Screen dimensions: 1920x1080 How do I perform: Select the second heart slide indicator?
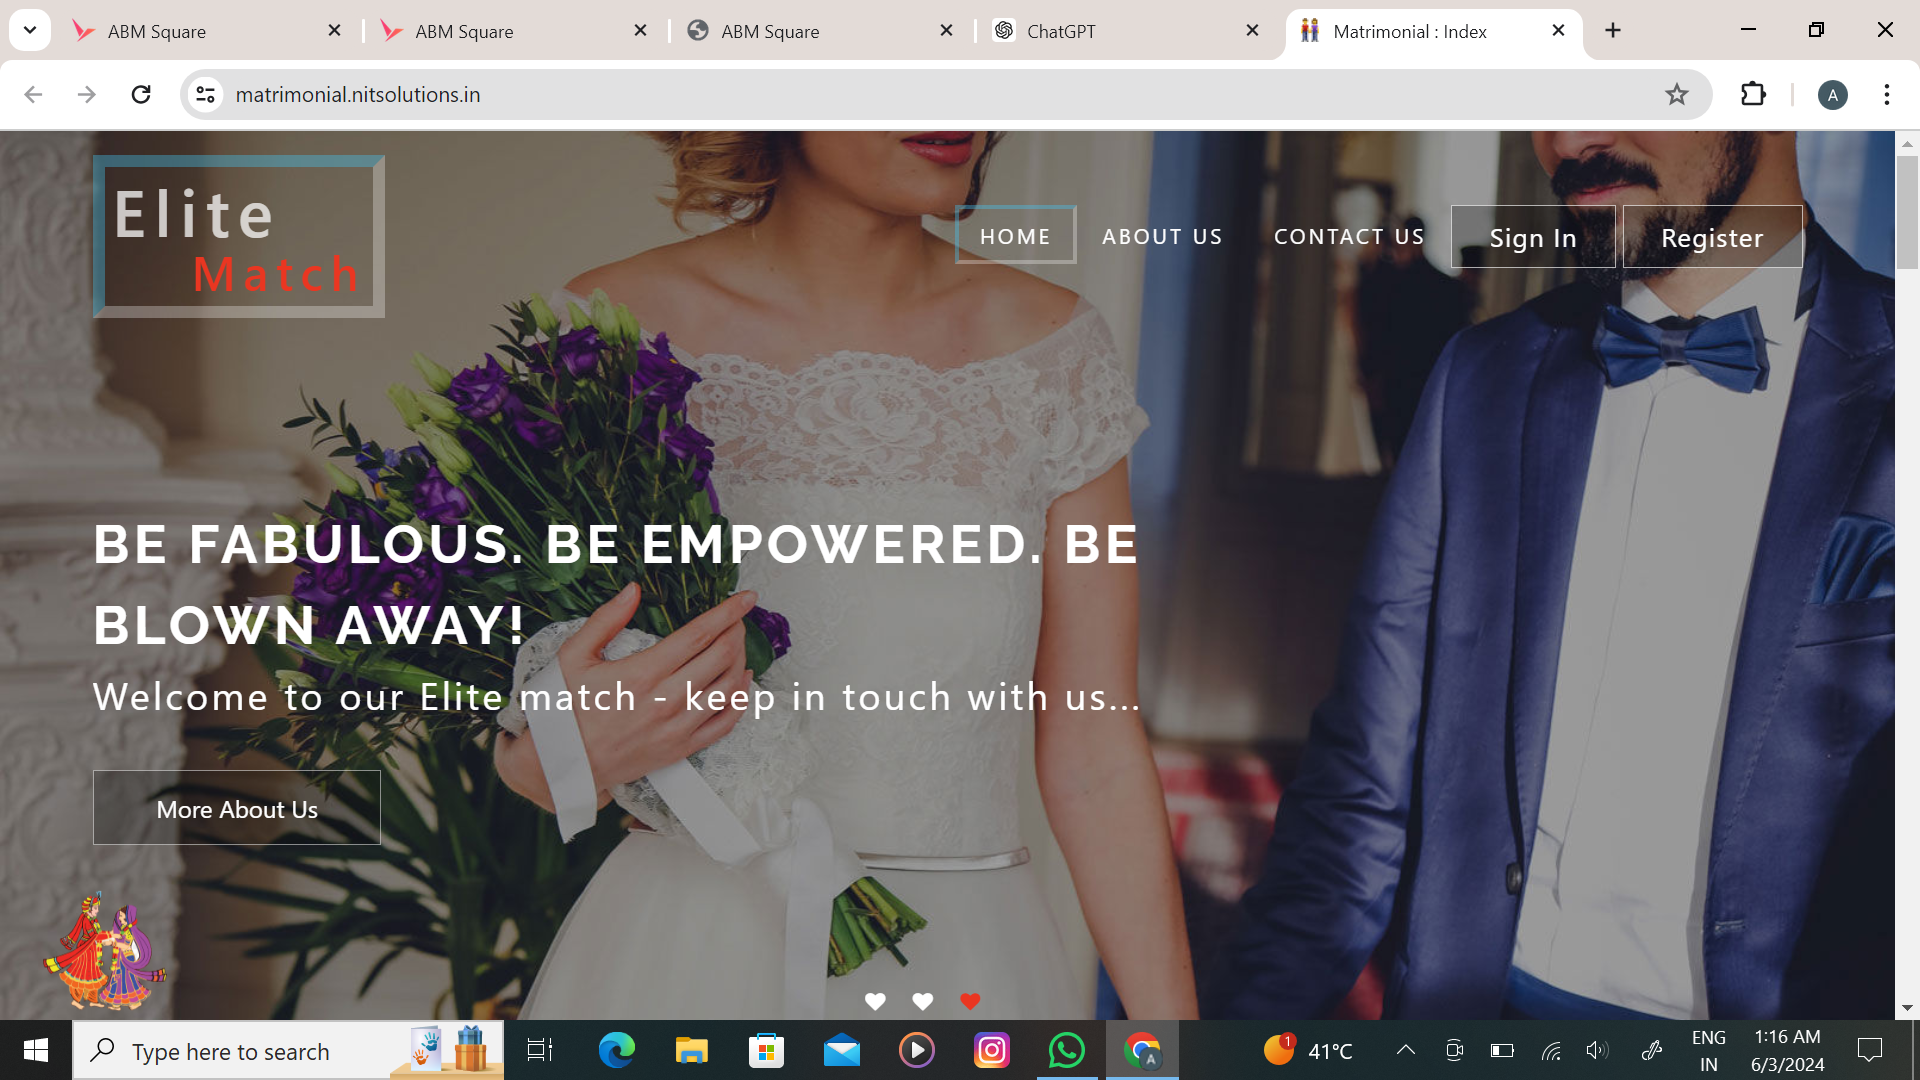pos(922,1001)
